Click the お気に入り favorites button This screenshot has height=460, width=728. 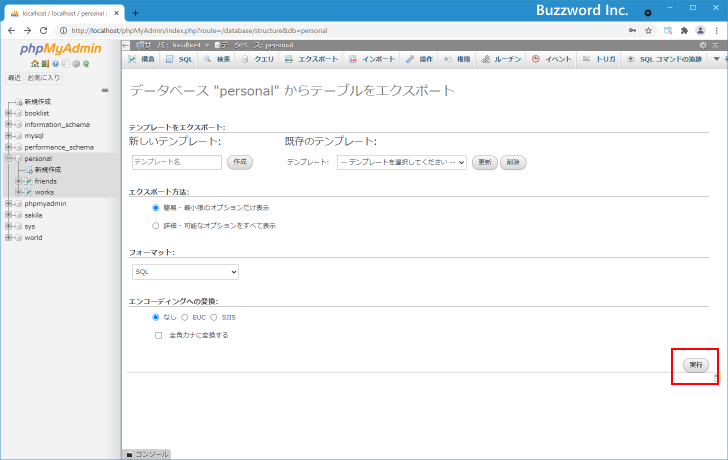44,78
